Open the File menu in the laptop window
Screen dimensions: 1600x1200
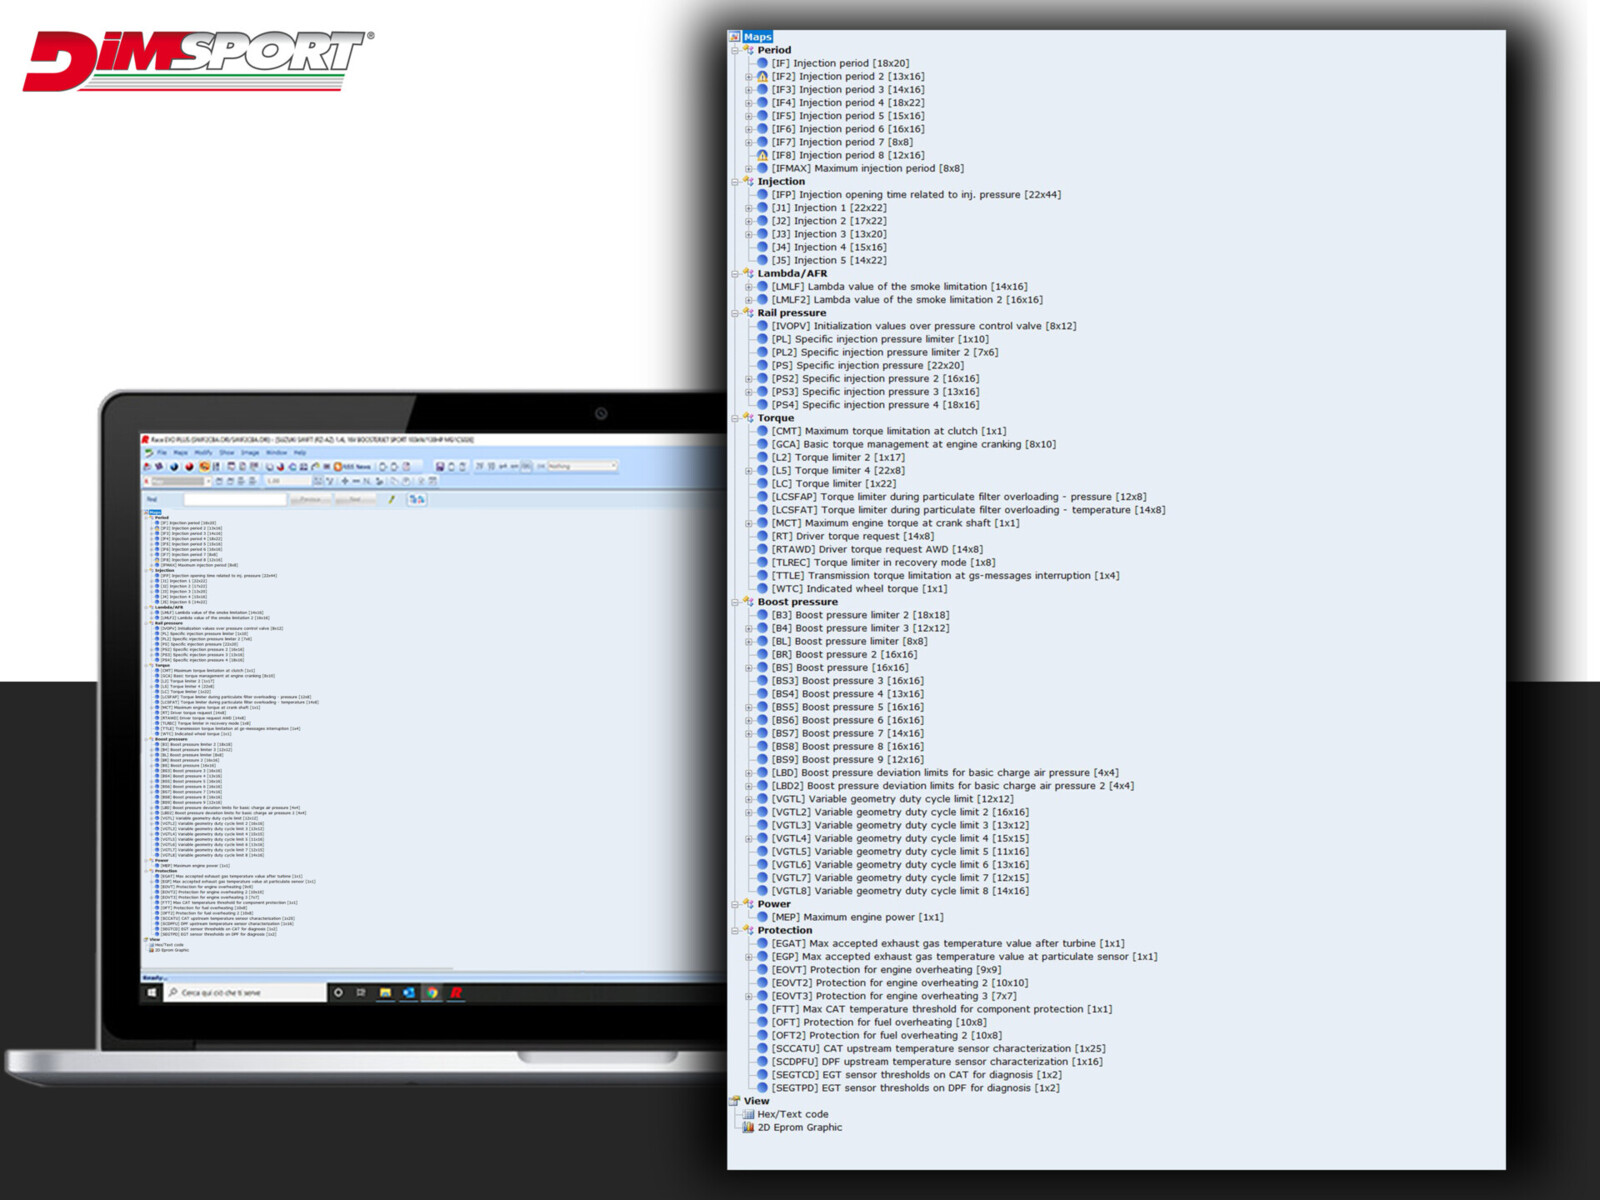coord(162,453)
